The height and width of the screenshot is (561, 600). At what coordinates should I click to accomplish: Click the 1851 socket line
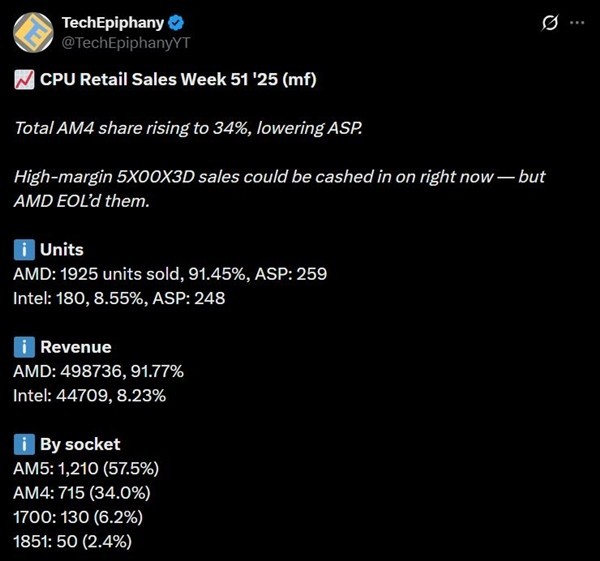coord(72,541)
